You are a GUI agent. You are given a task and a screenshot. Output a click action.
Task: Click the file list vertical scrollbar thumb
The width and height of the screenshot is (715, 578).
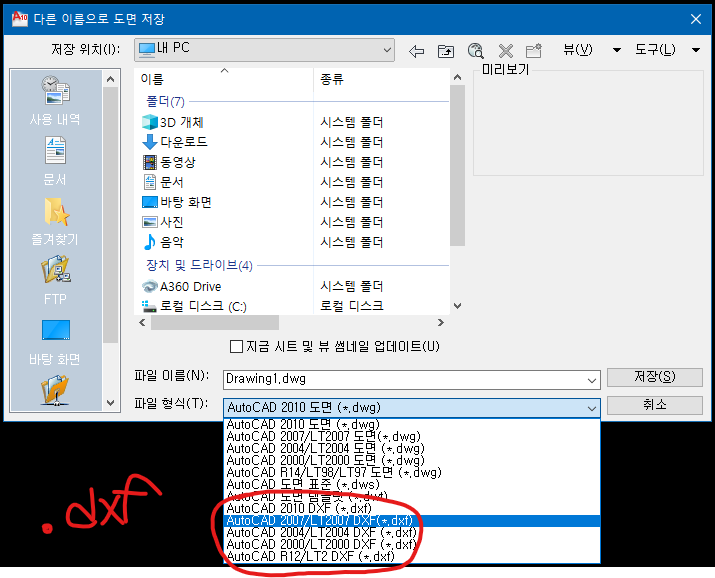pyautogui.click(x=457, y=166)
